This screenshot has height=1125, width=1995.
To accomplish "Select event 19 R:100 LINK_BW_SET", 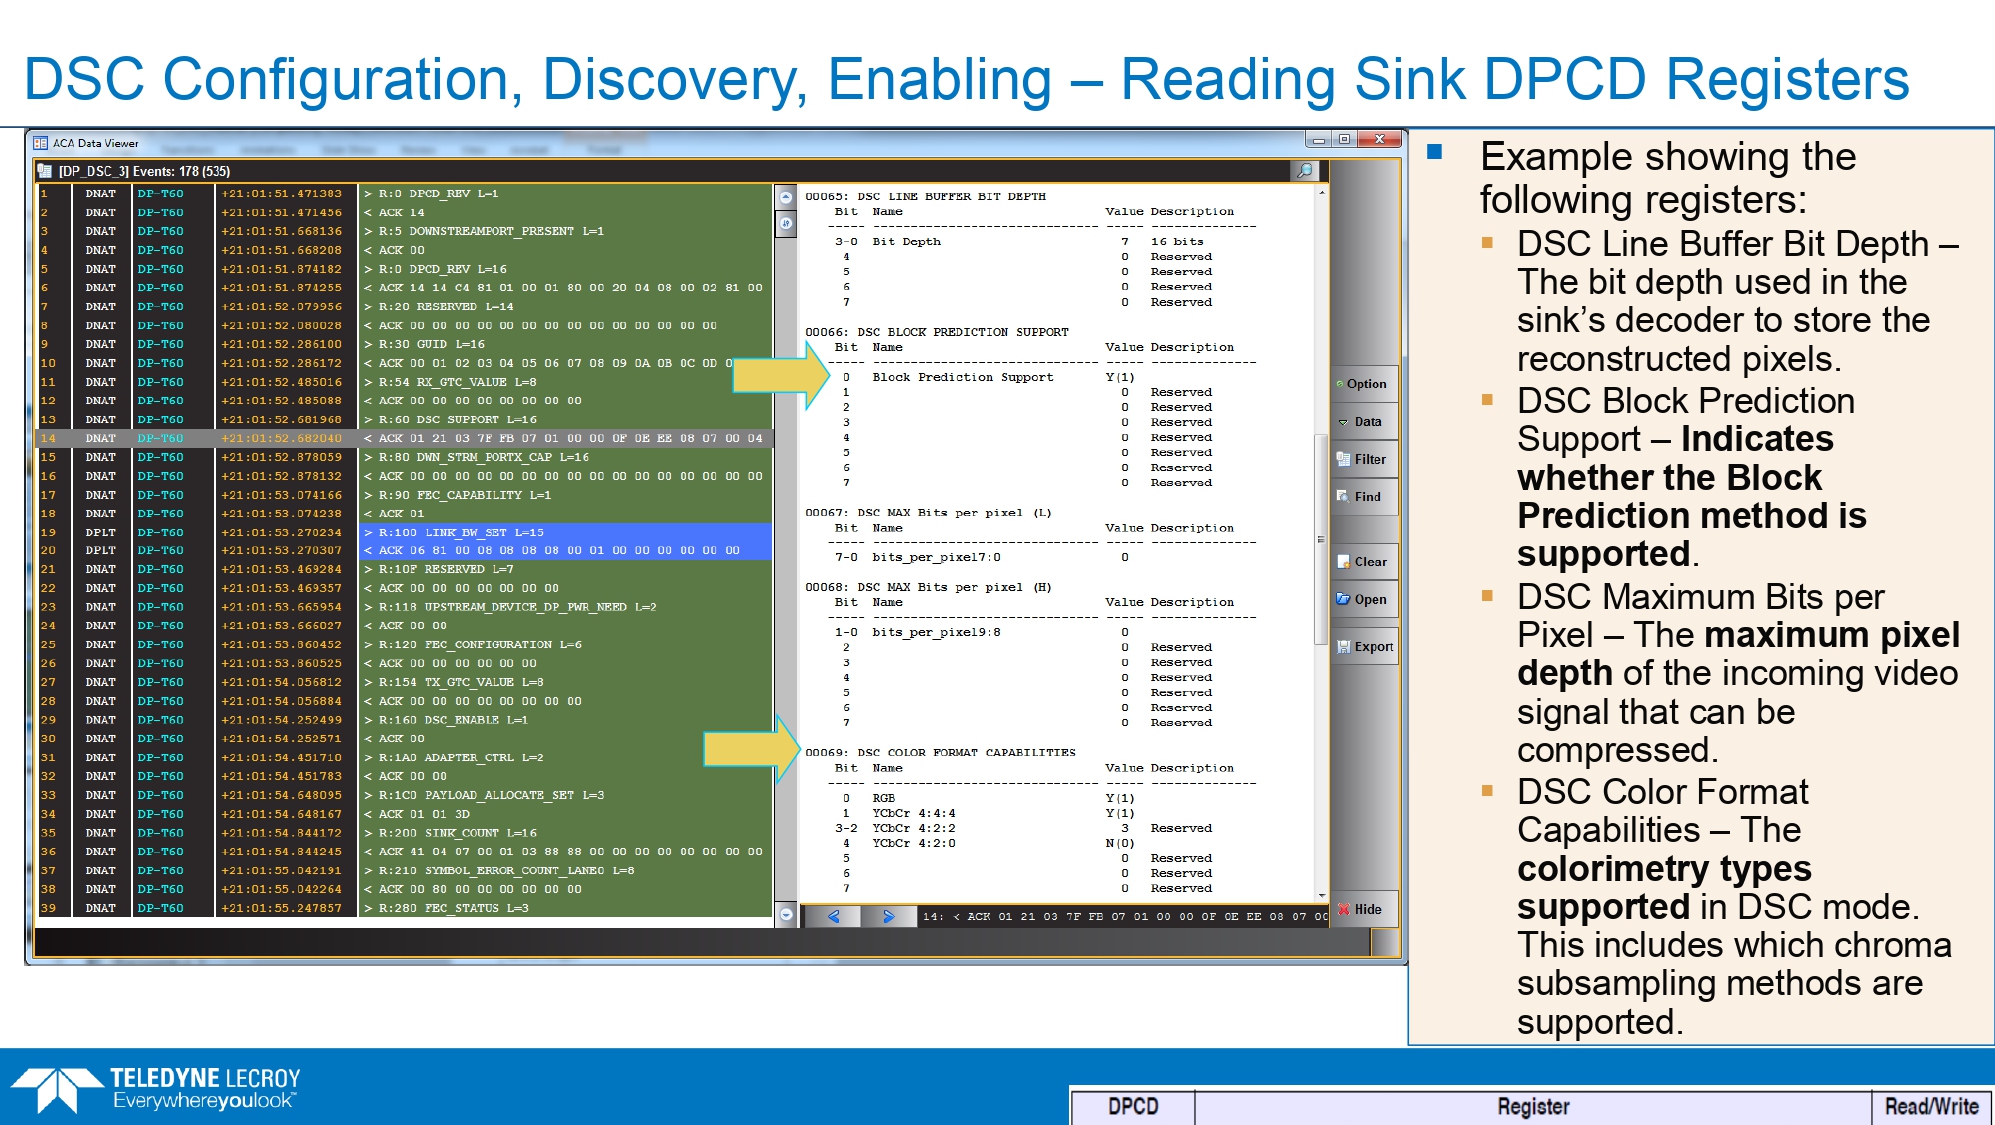I will click(x=404, y=533).
